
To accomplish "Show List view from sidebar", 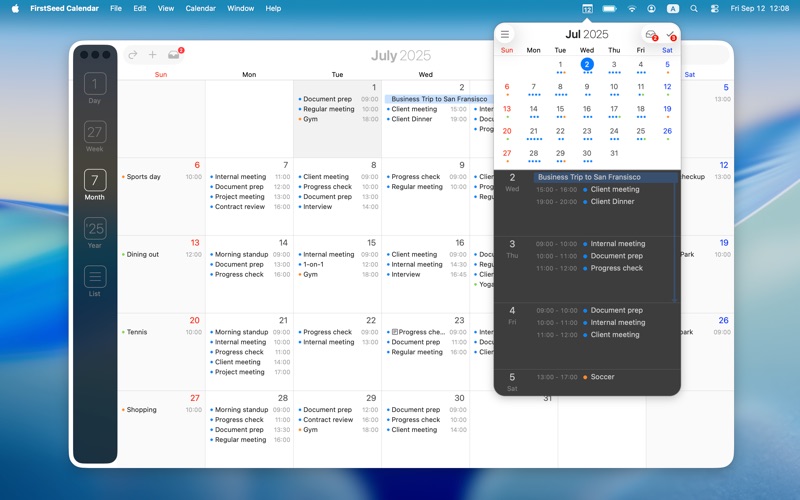I will (x=95, y=280).
